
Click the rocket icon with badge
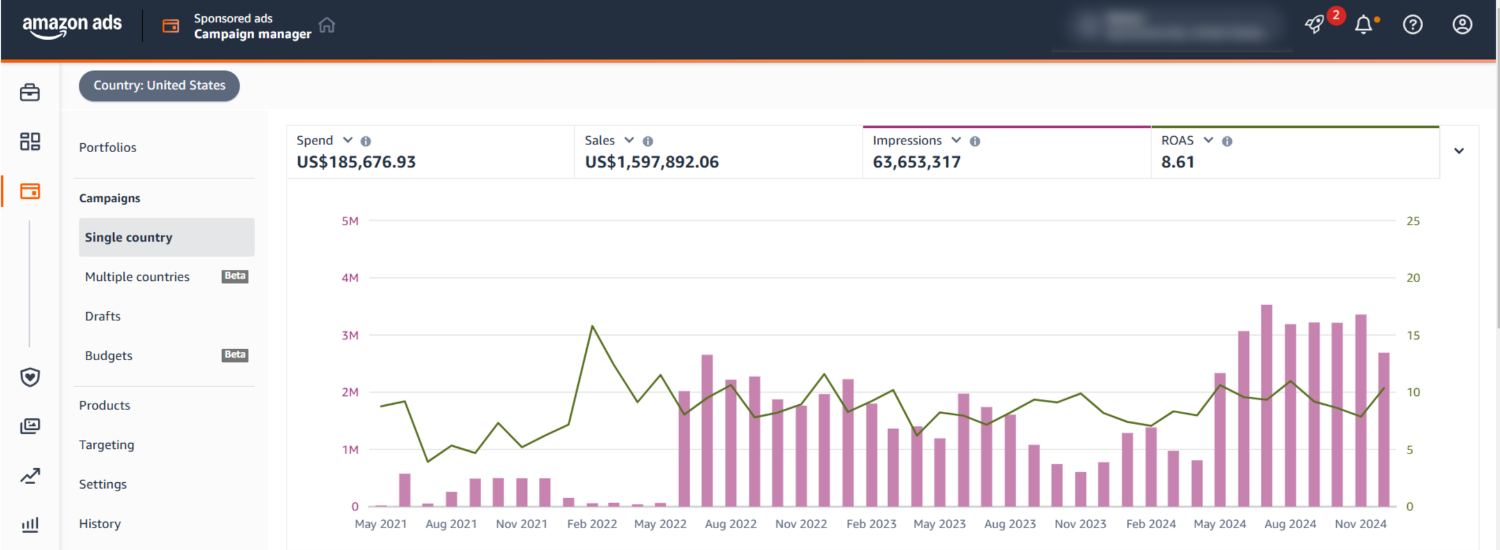click(1316, 25)
